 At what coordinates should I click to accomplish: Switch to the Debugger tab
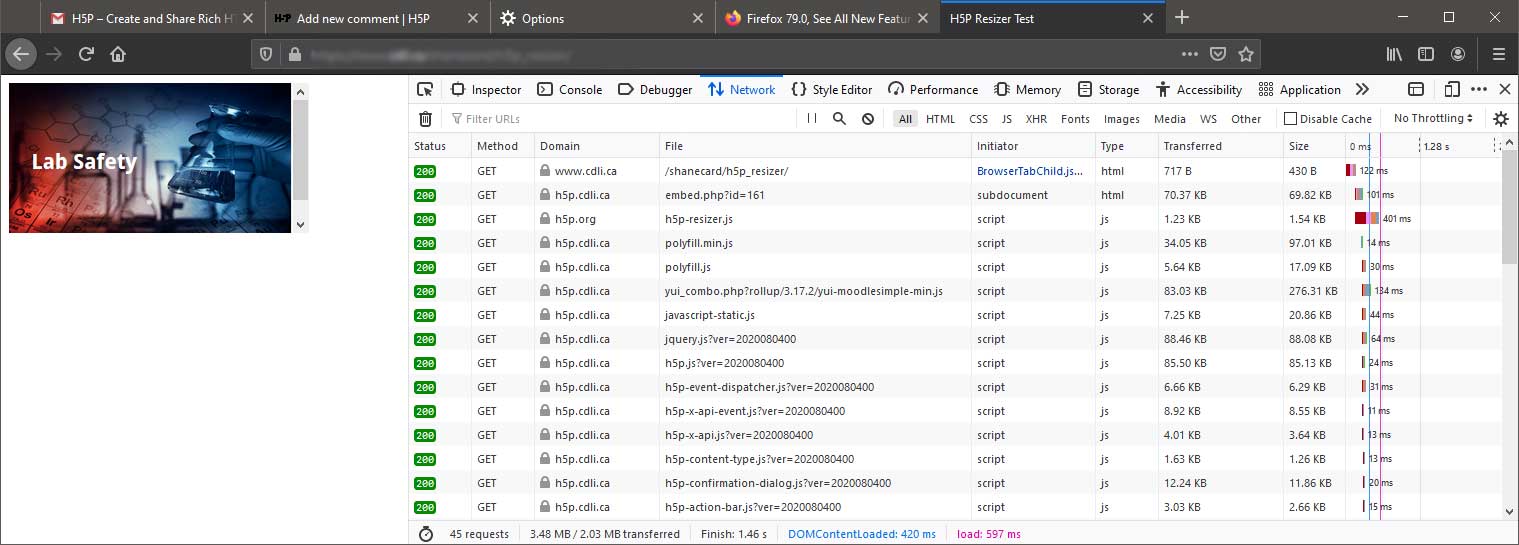[655, 89]
